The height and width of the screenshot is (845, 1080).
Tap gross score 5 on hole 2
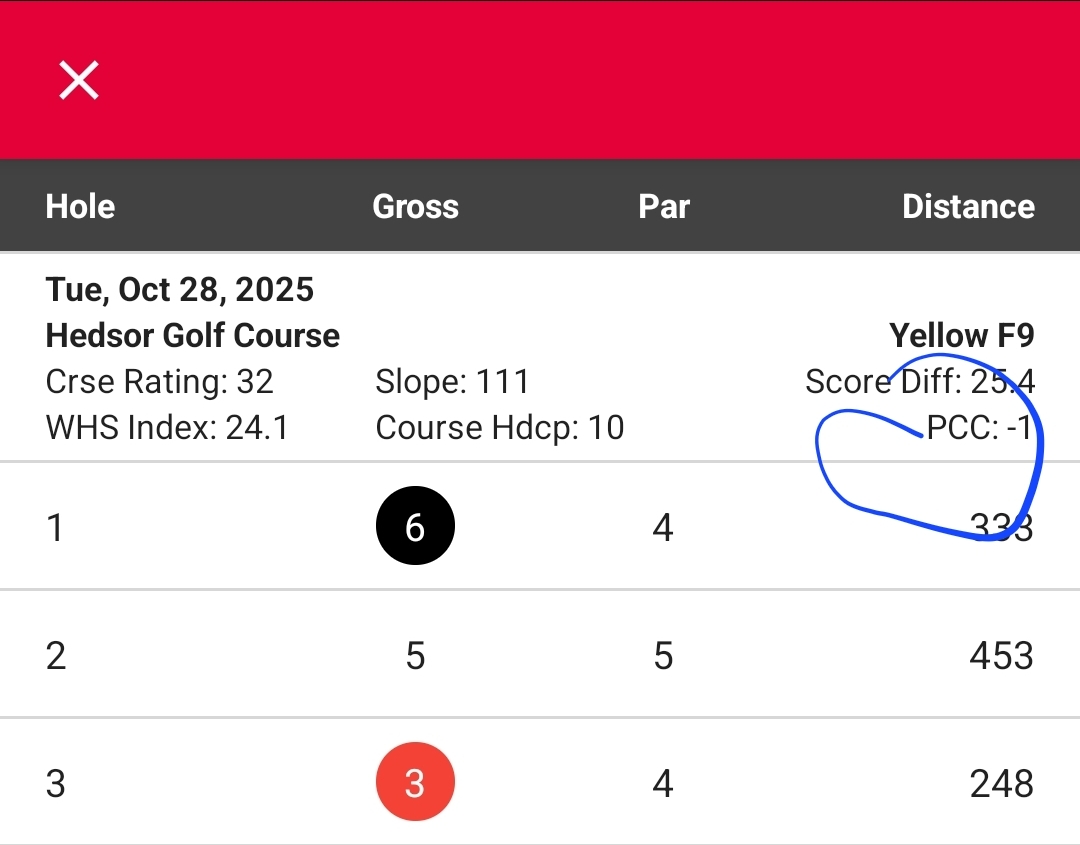[415, 656]
